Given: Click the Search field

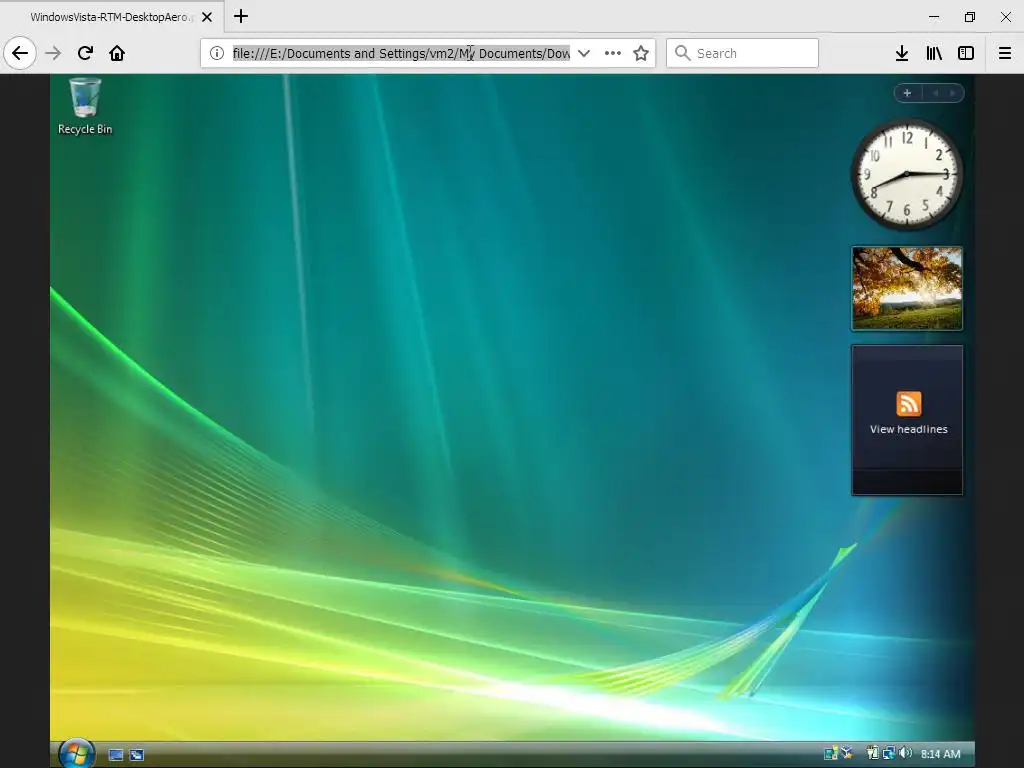Looking at the screenshot, I should click(x=742, y=53).
